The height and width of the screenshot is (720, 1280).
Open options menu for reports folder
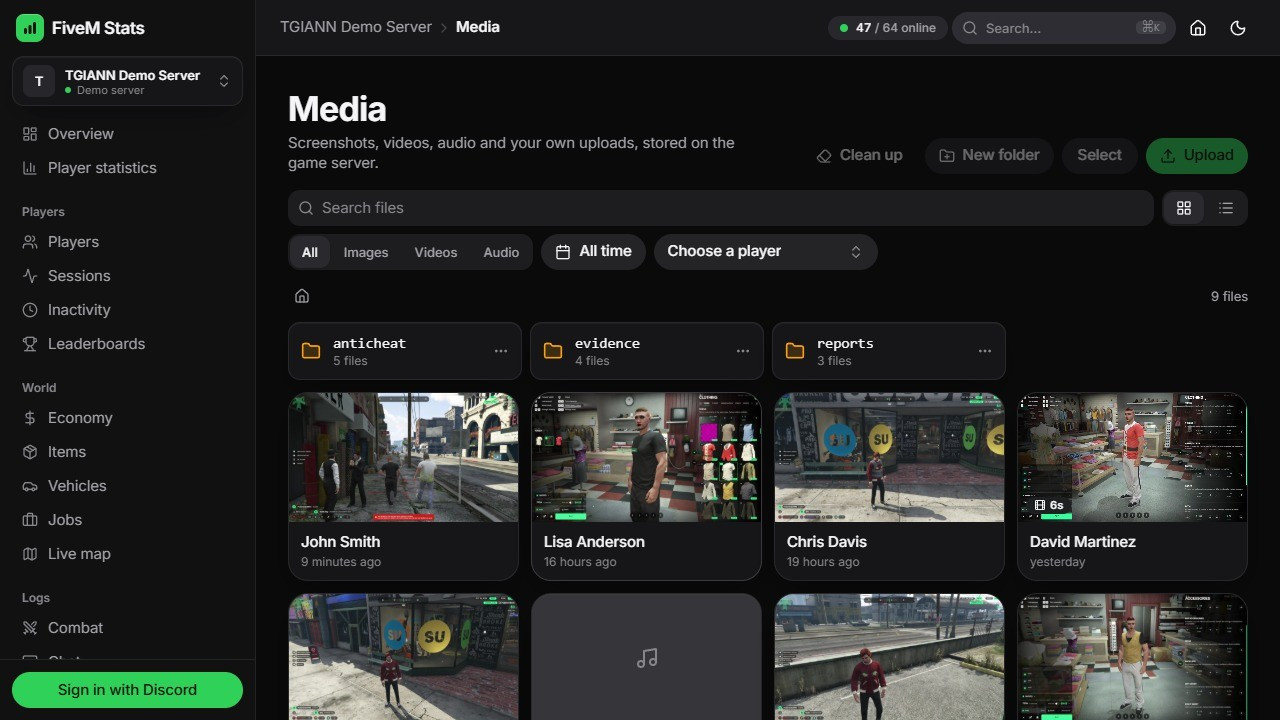coord(985,351)
